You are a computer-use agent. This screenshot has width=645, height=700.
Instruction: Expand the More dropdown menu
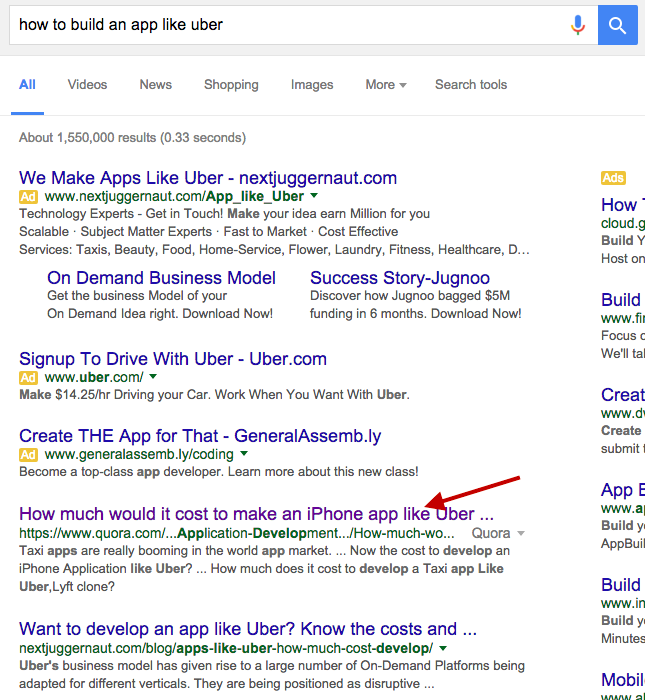tap(386, 84)
